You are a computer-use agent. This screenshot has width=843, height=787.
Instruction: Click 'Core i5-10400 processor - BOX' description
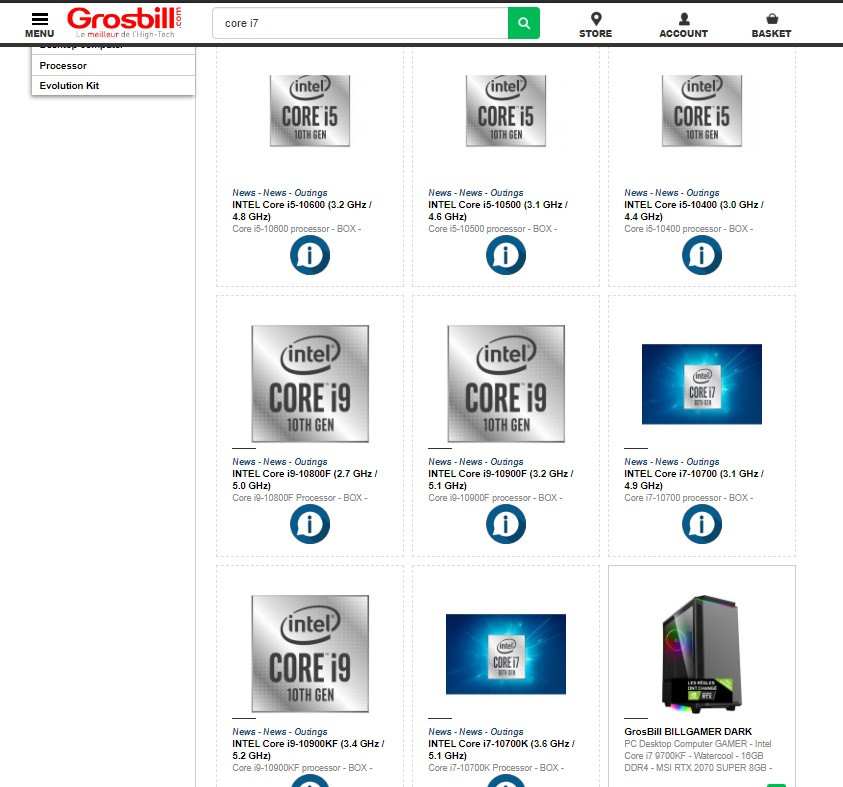click(689, 229)
